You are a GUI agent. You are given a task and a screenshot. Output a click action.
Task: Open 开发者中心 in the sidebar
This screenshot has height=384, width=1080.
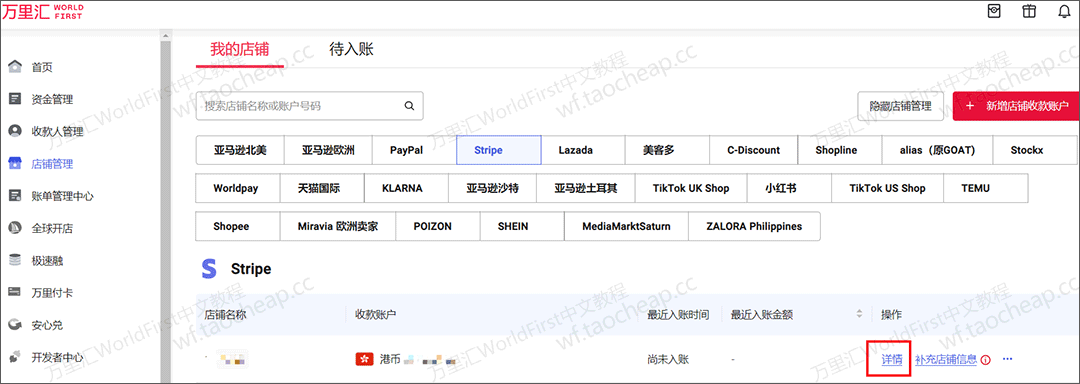[x=57, y=357]
